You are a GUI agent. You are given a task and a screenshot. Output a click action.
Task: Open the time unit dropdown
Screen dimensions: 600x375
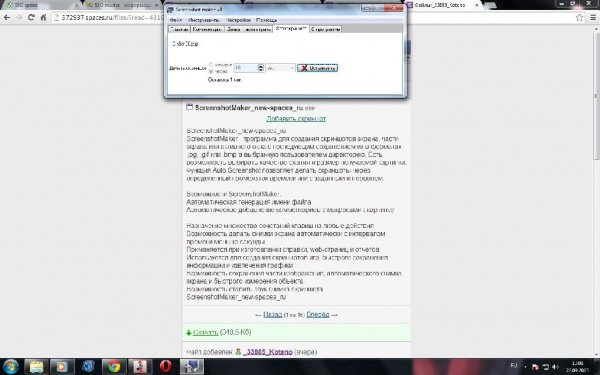(x=281, y=68)
